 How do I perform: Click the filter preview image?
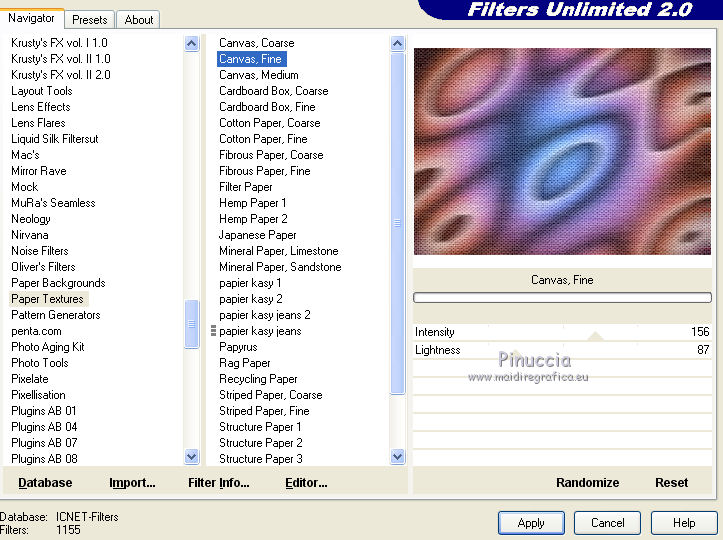point(562,151)
